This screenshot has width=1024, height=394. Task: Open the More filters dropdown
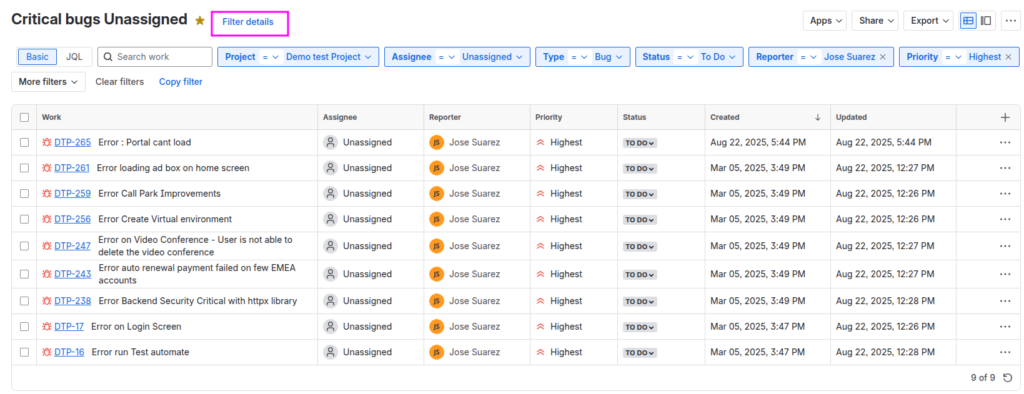point(48,82)
